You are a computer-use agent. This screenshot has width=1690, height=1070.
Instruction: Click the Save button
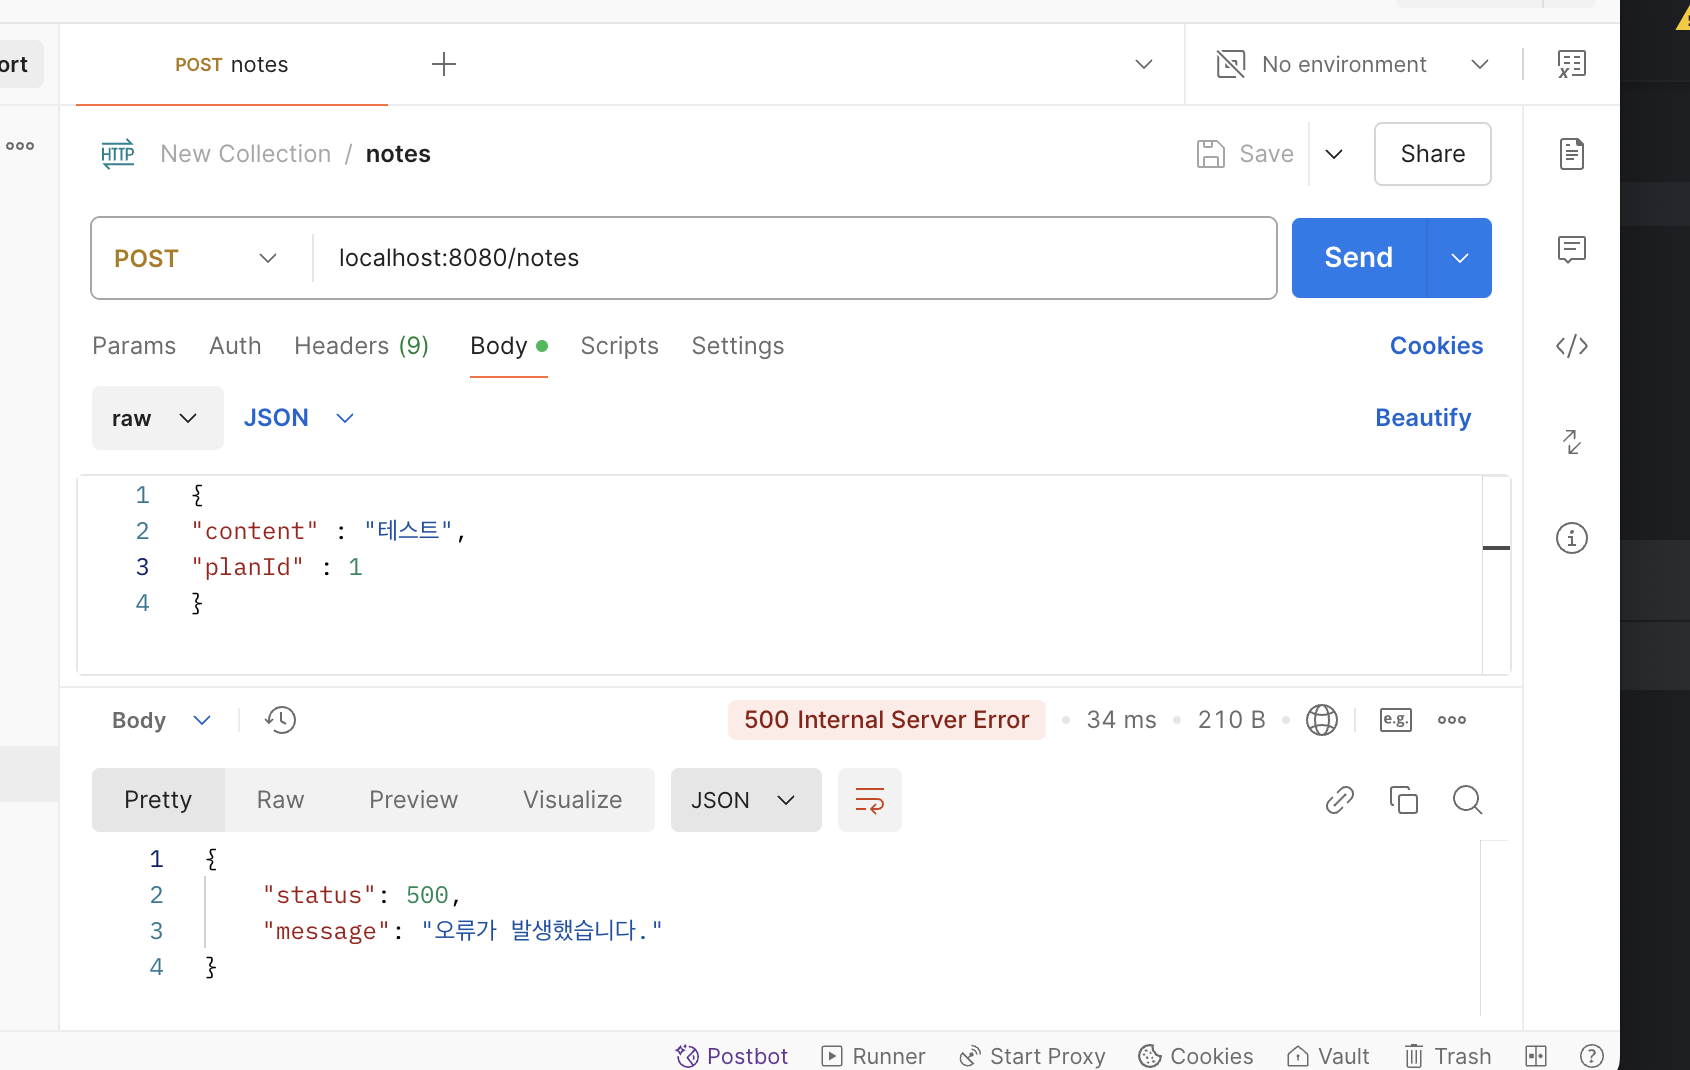1246,154
